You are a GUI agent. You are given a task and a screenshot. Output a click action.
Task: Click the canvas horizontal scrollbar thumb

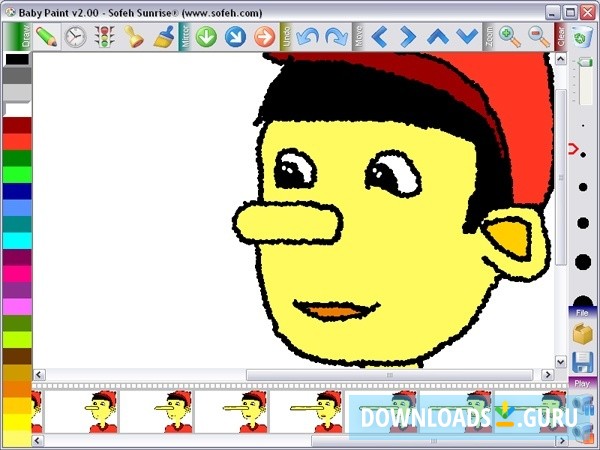coord(389,375)
